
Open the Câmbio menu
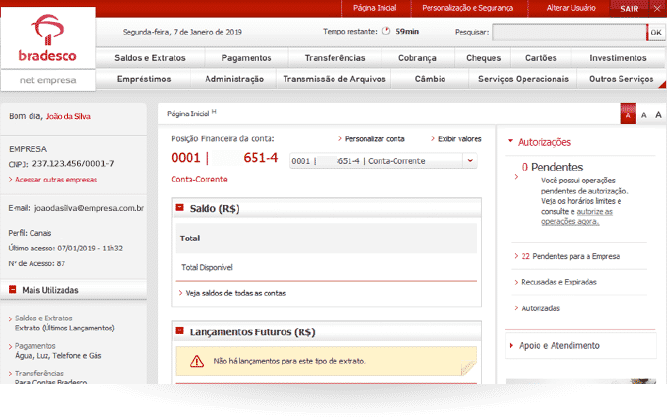click(x=430, y=79)
